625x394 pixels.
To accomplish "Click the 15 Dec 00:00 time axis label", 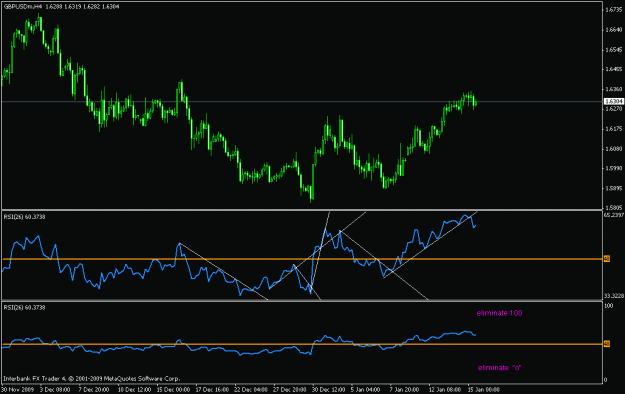I will (173, 389).
